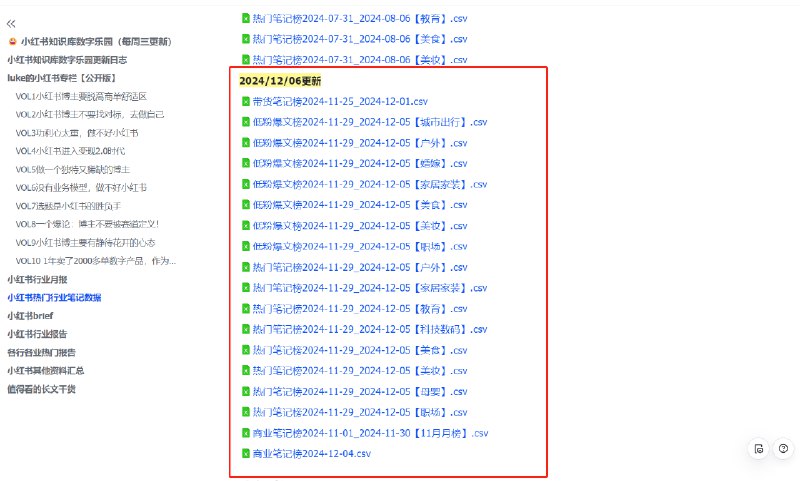800x481 pixels.
Task: Open VOL7 article in sidebar
Action: click(68, 206)
